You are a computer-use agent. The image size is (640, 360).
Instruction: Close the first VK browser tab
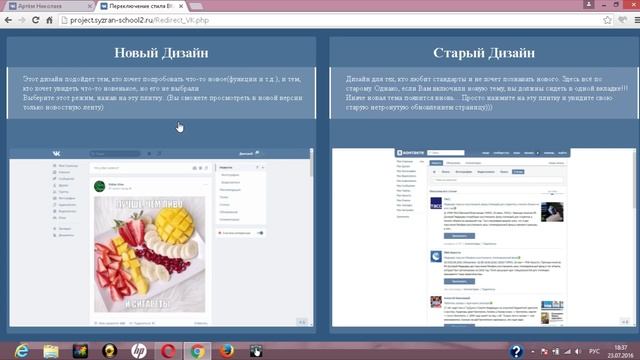90,6
